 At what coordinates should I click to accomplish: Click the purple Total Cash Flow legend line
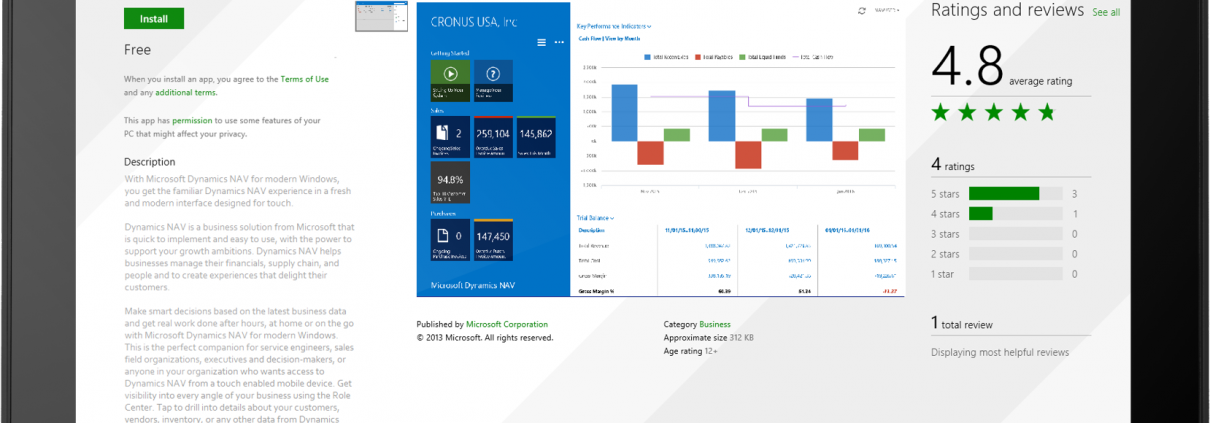point(798,58)
